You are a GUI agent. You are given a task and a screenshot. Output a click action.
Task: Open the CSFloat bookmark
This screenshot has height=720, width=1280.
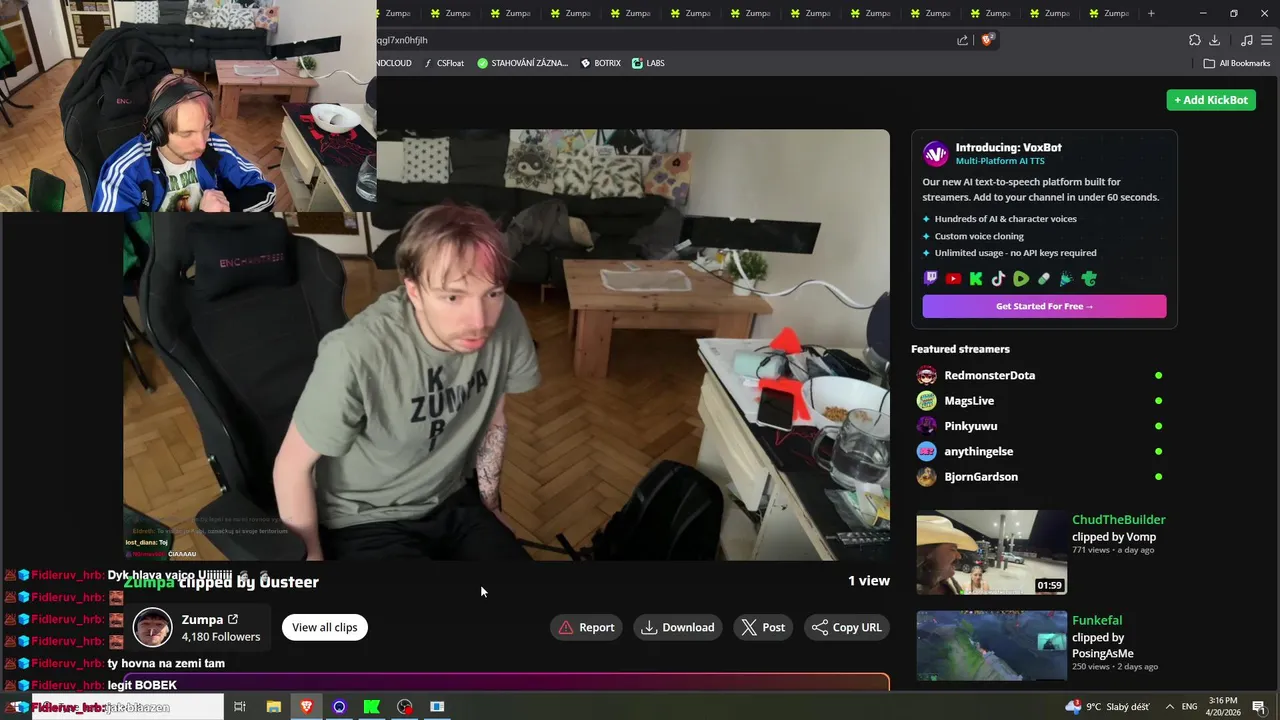444,63
